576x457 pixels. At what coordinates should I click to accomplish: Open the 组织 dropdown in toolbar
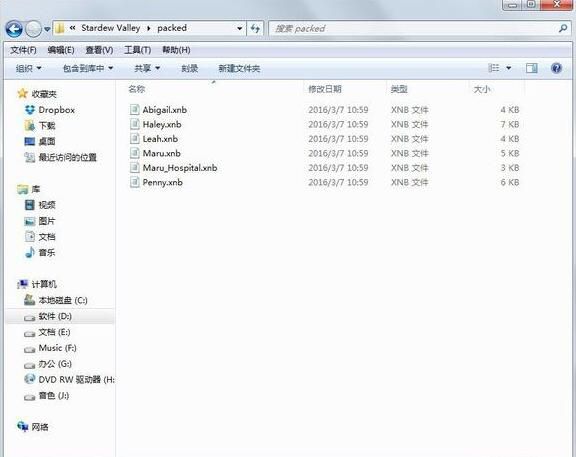tap(29, 68)
